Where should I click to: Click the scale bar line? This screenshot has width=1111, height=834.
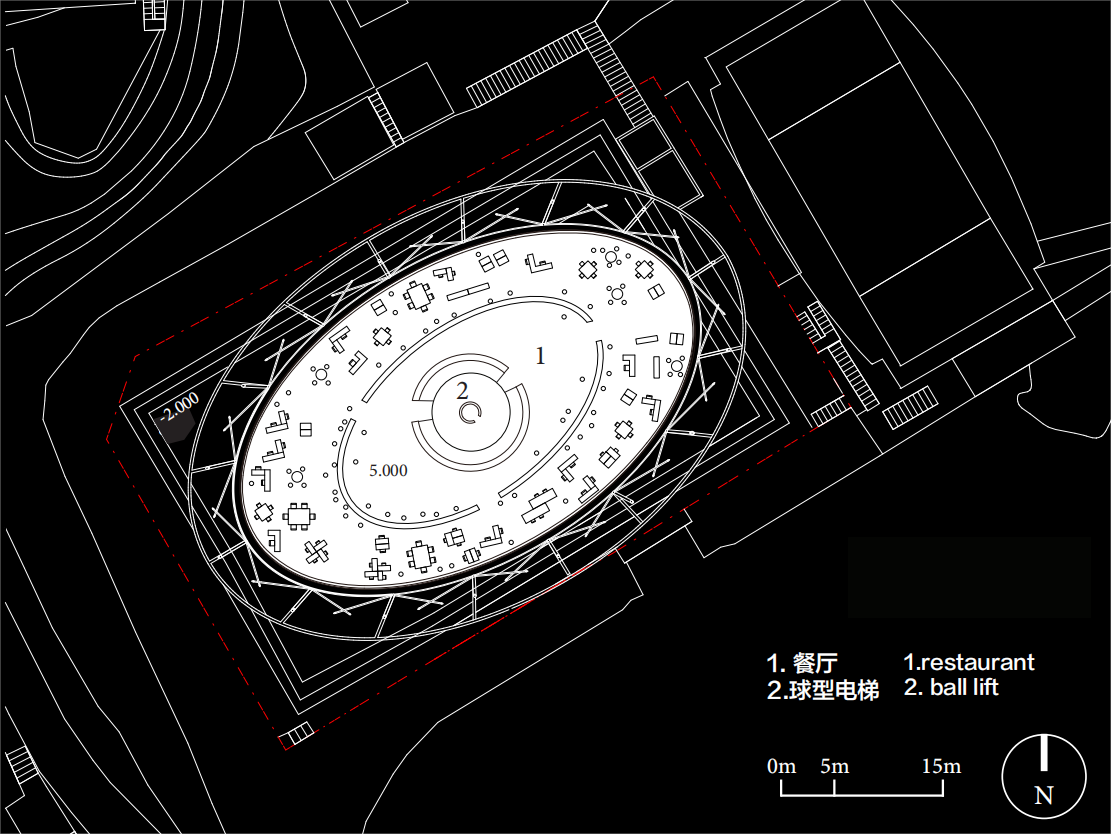(862, 788)
